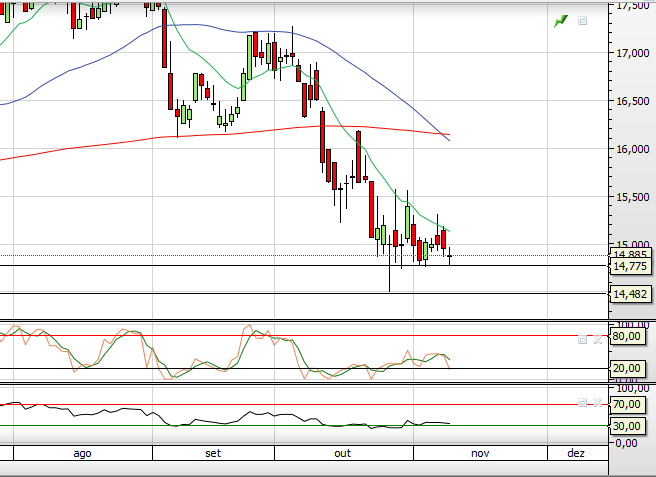The image size is (656, 477).
Task: Maximize the RSI panel with the 70,00 level
Action: click(582, 403)
